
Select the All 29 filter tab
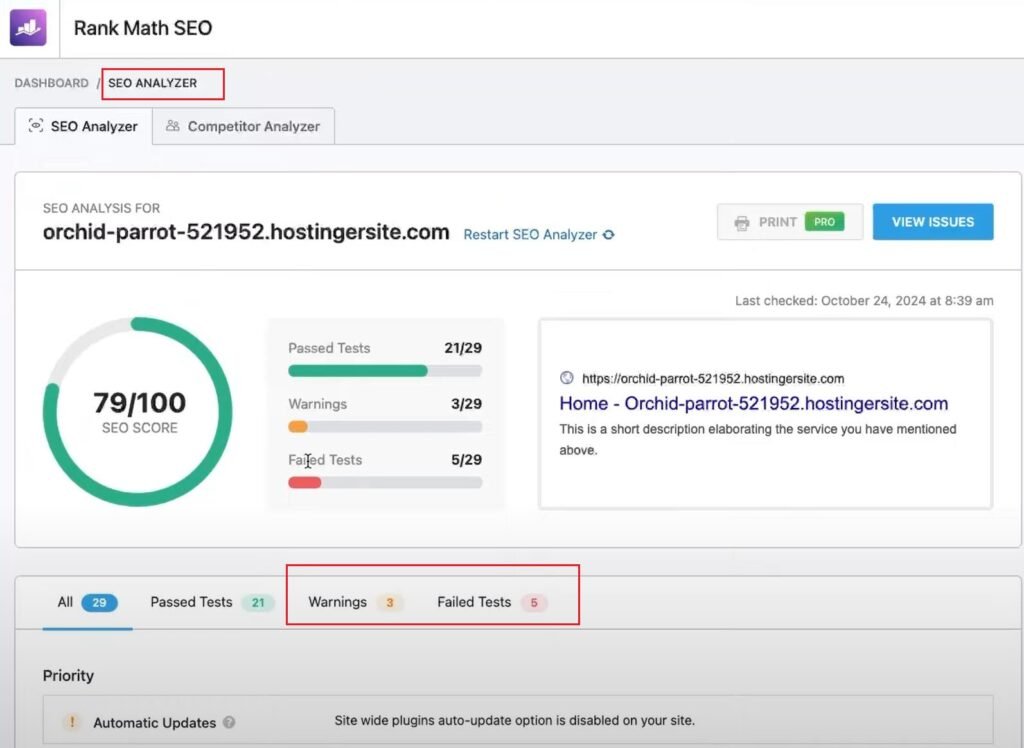pyautogui.click(x=88, y=602)
